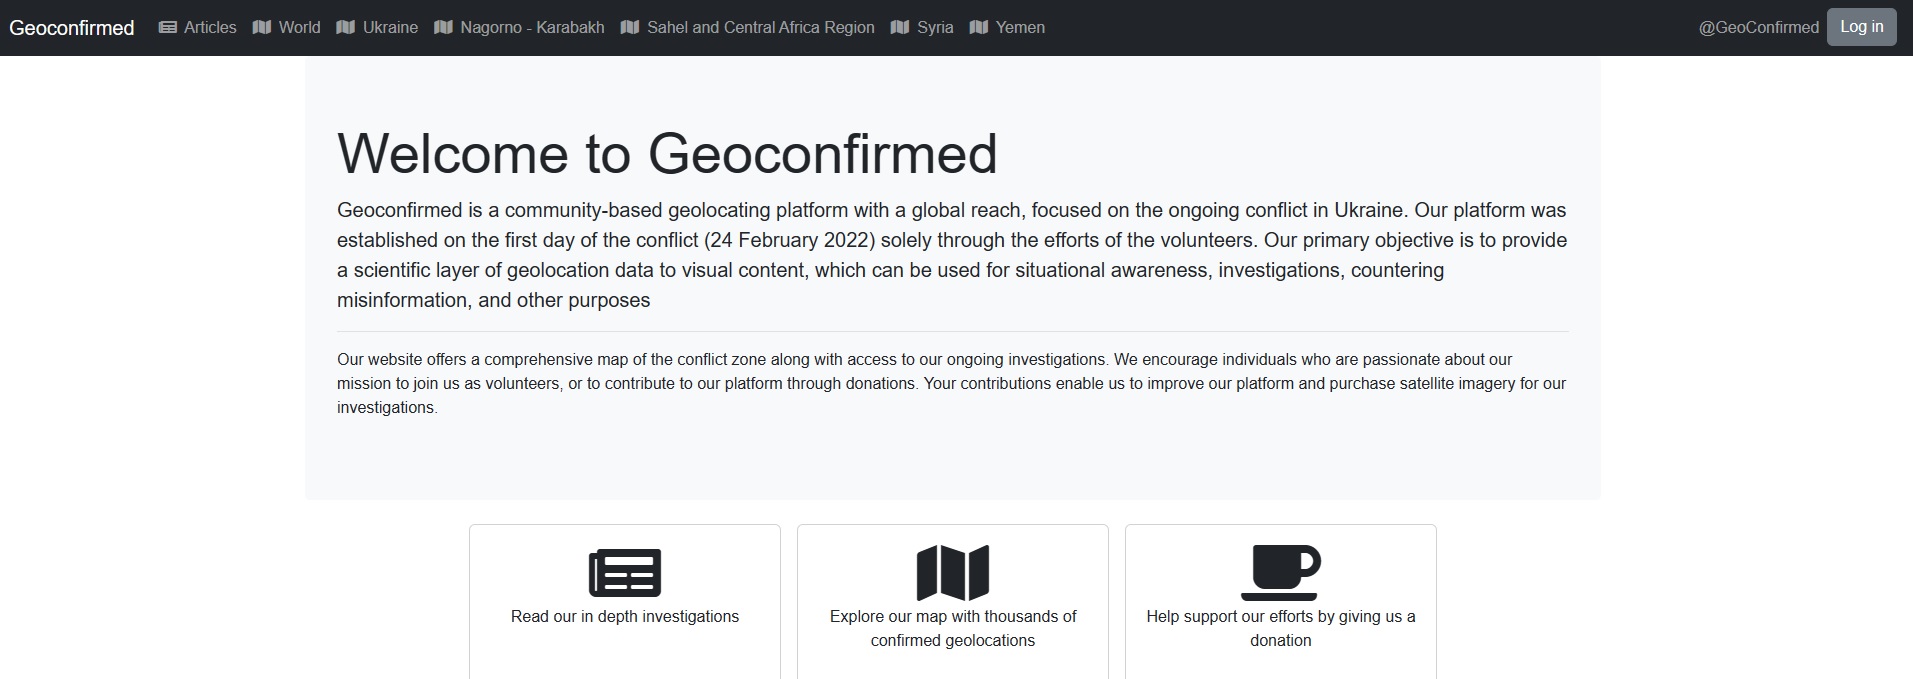Image resolution: width=1913 pixels, height=679 pixels.
Task: Click the Log in button
Action: pos(1862,27)
